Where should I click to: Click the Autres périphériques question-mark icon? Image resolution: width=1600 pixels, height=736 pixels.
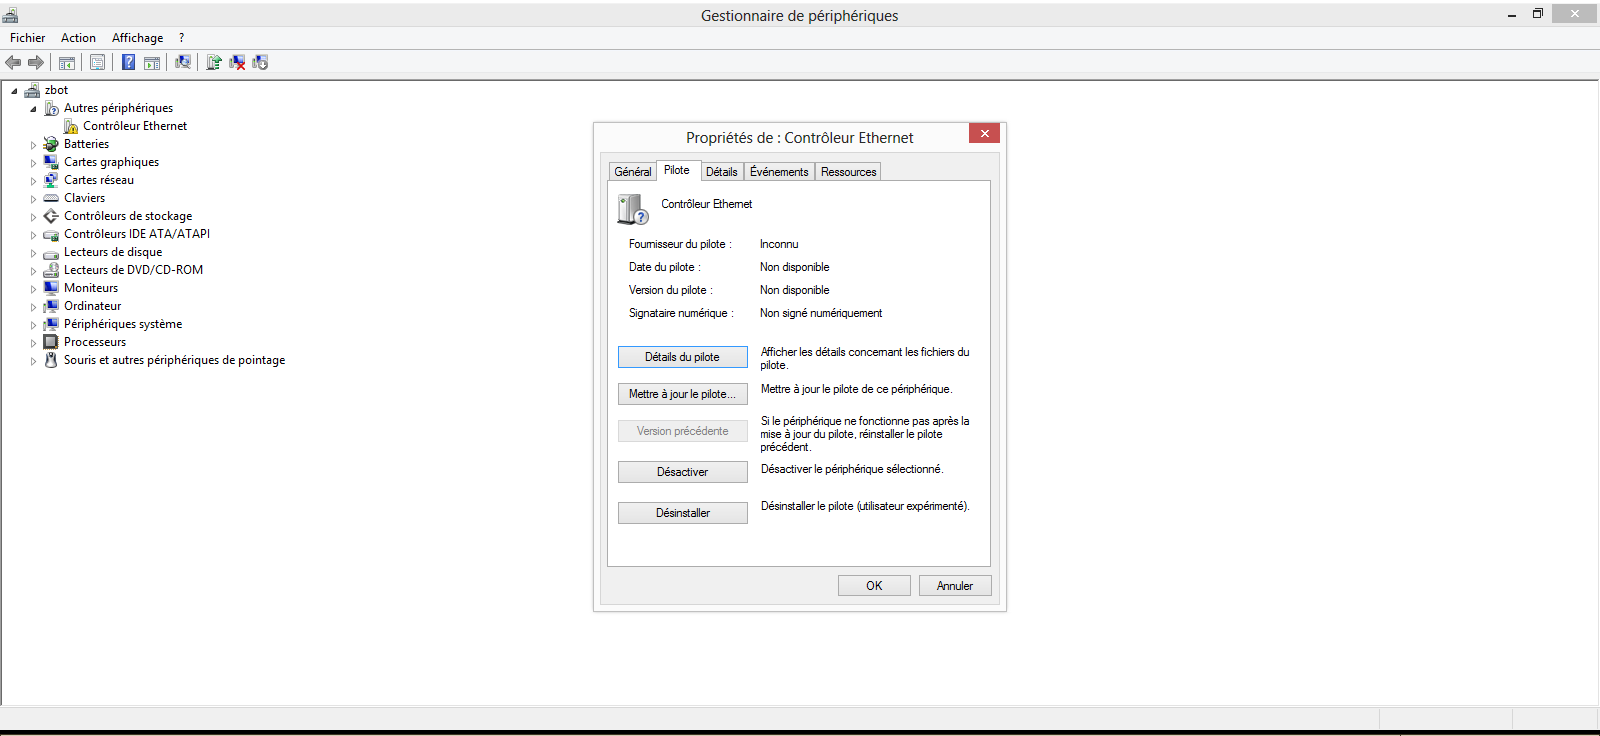tap(51, 108)
